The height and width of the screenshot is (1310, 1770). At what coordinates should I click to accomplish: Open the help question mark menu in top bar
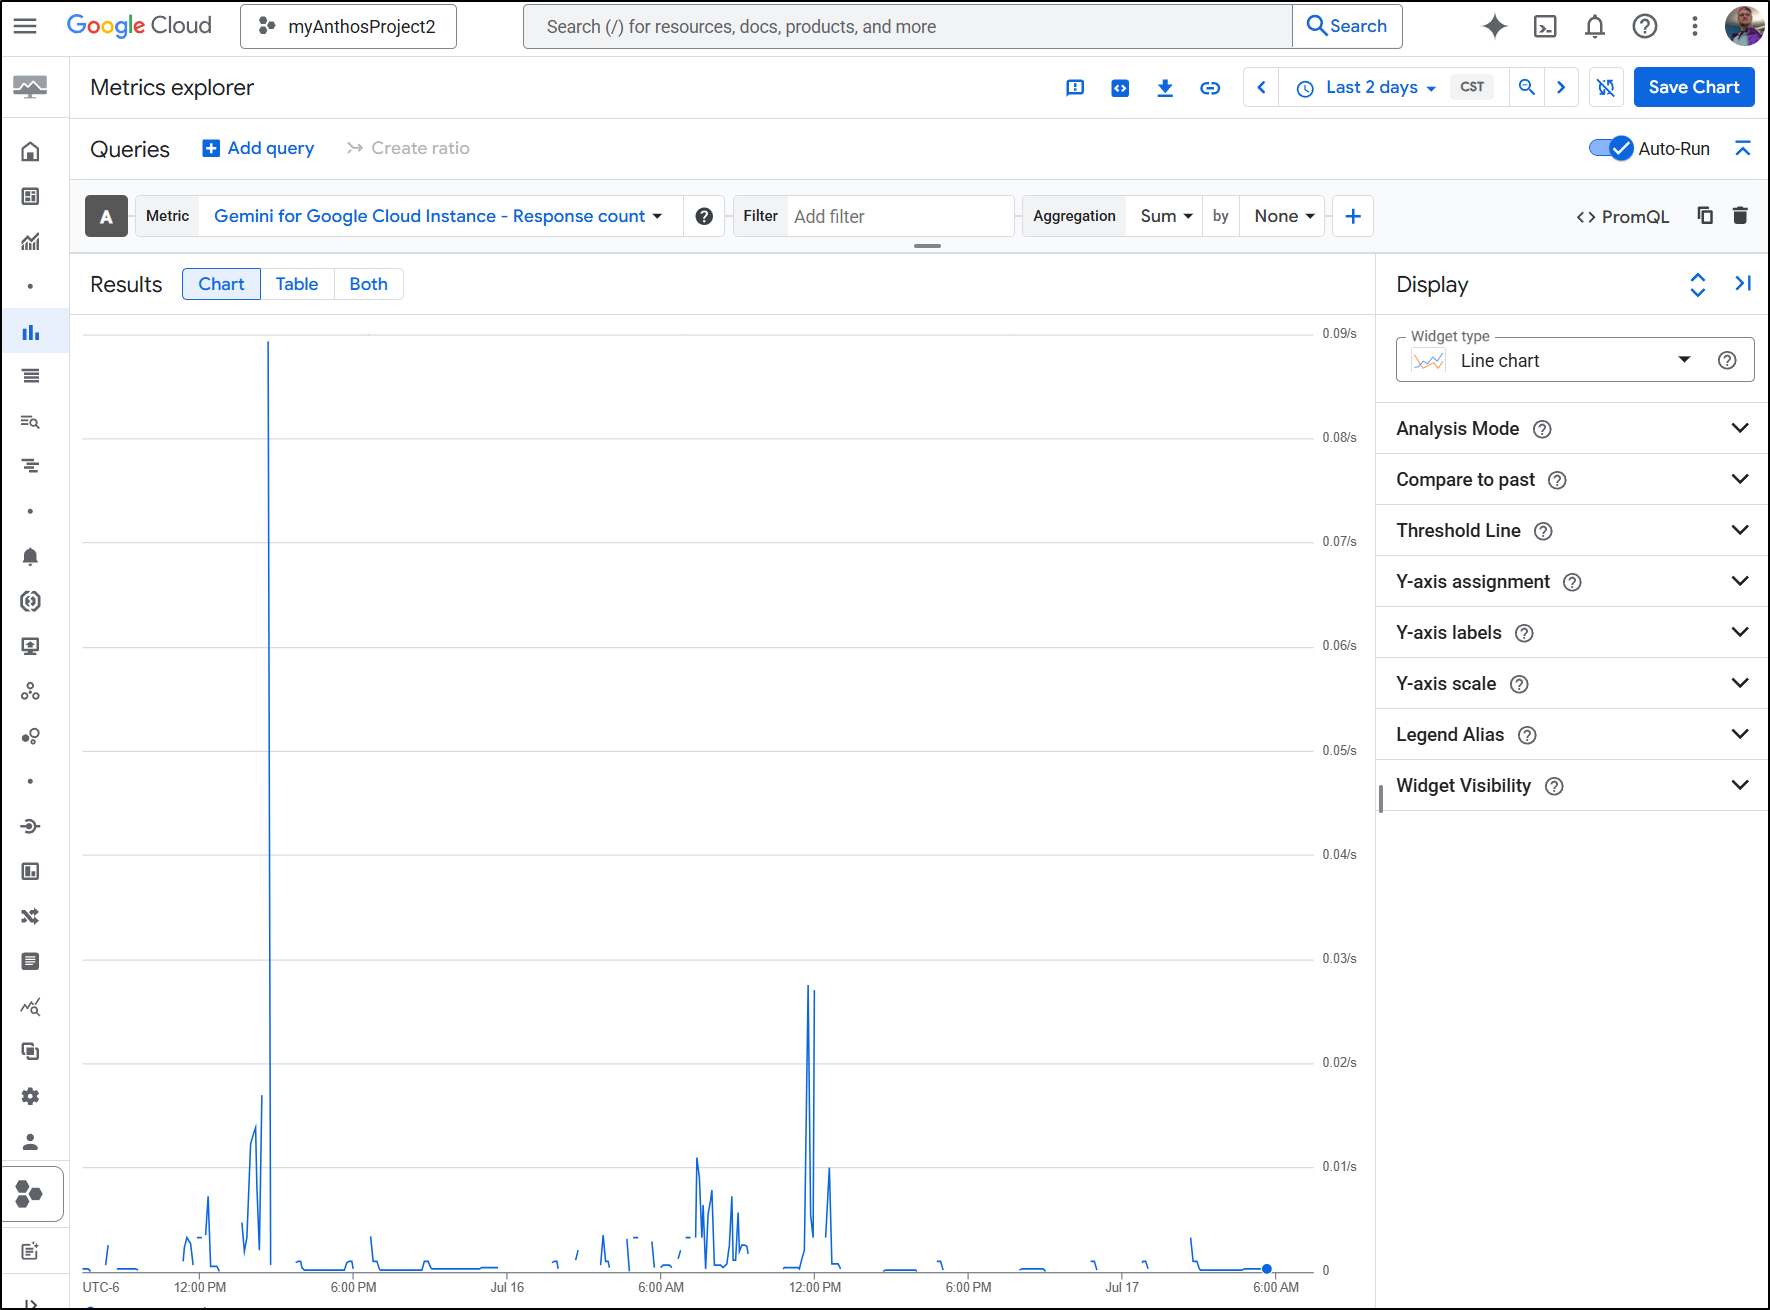pyautogui.click(x=1645, y=26)
